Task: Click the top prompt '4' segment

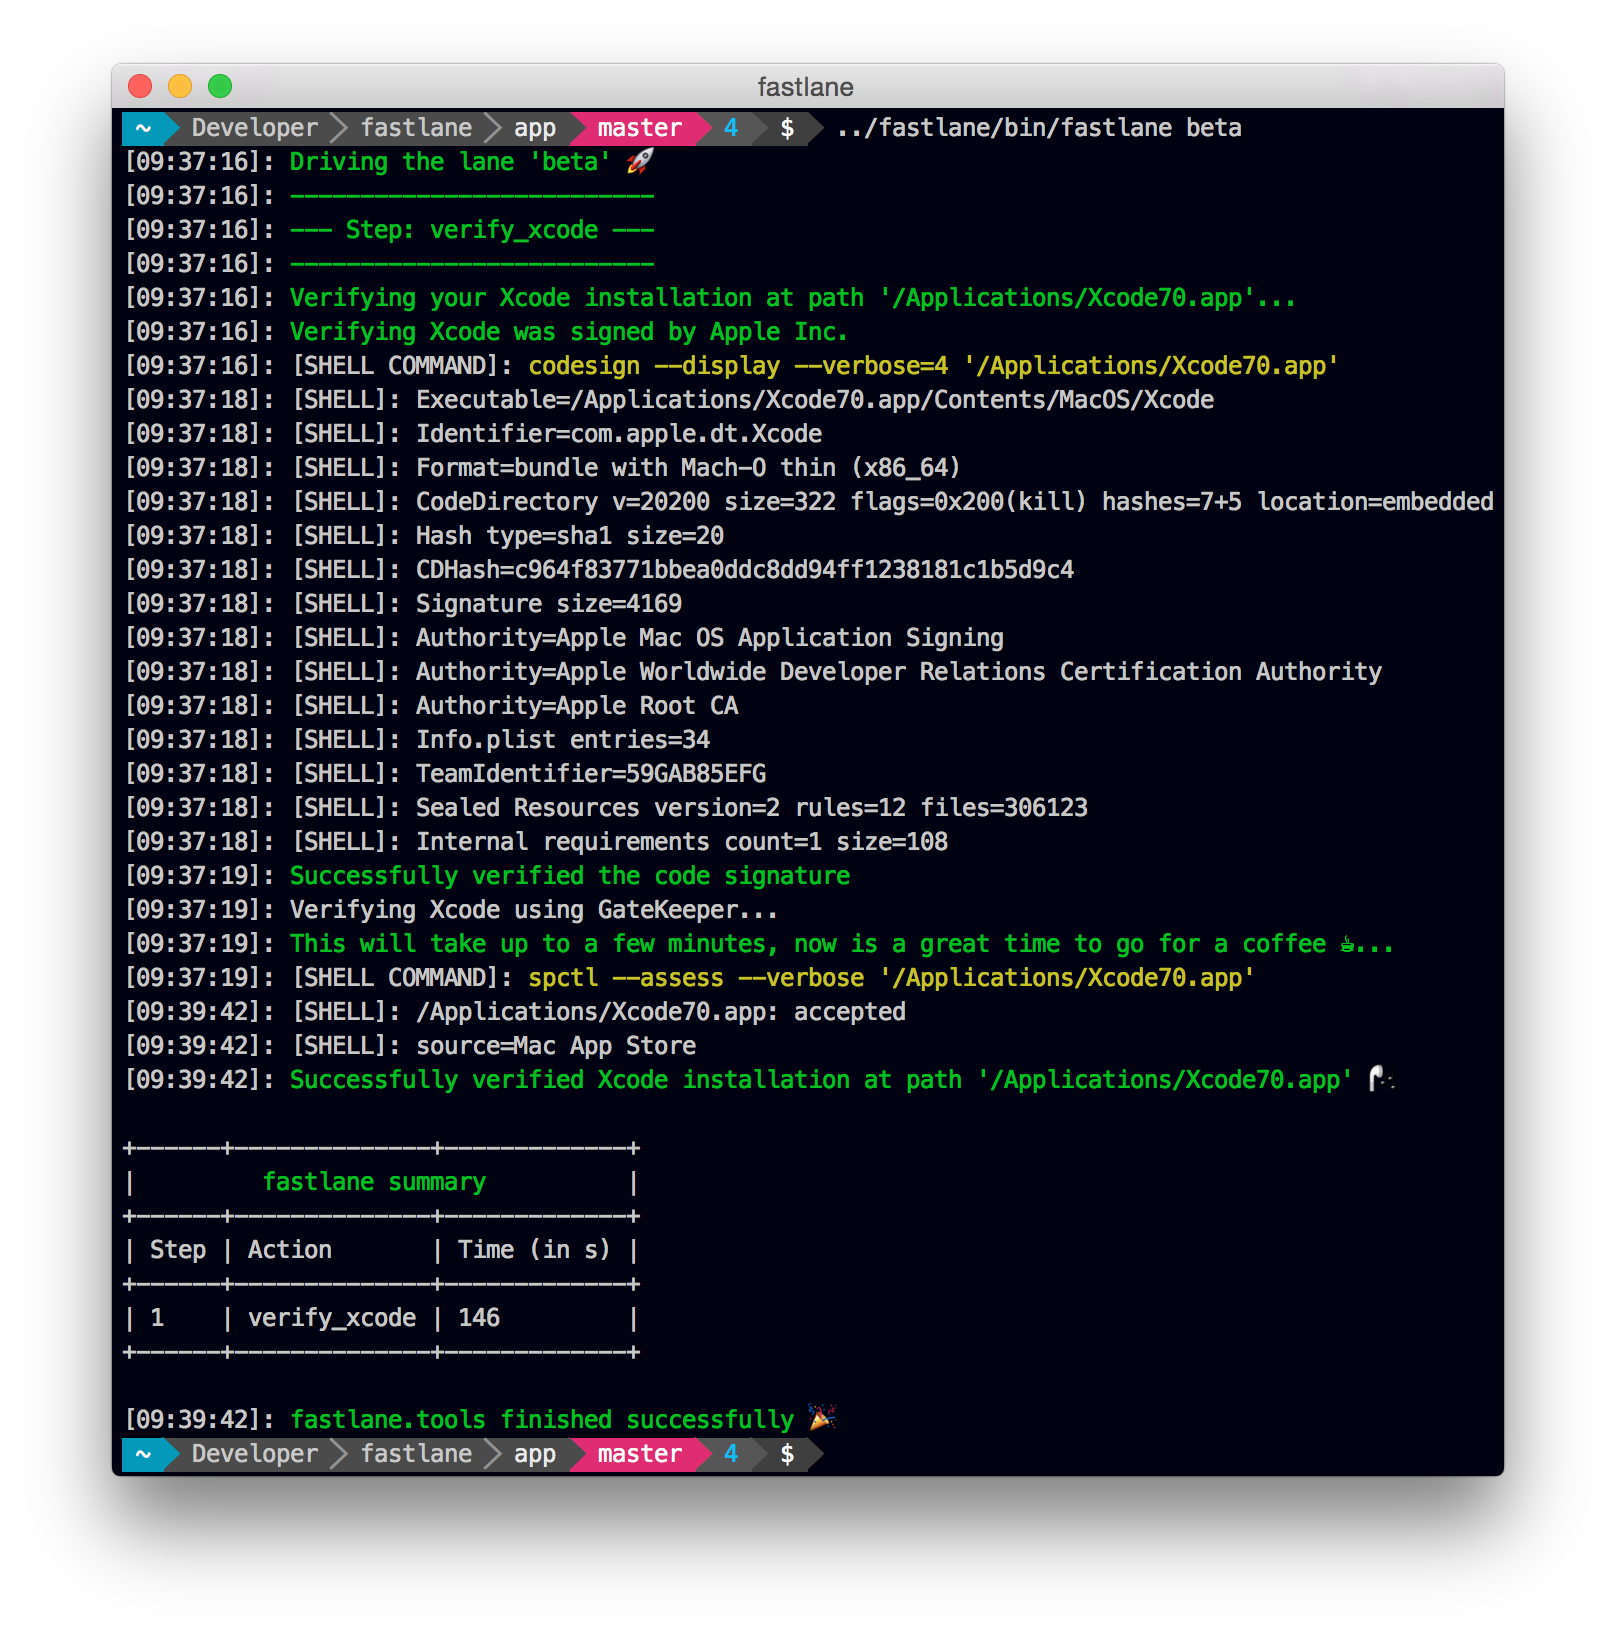Action: pyautogui.click(x=731, y=128)
